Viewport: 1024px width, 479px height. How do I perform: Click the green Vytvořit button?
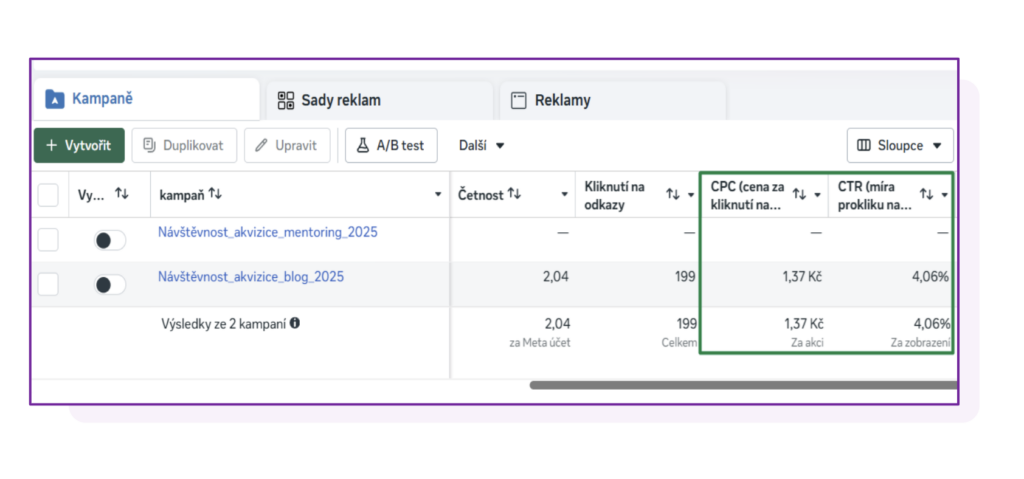click(79, 145)
